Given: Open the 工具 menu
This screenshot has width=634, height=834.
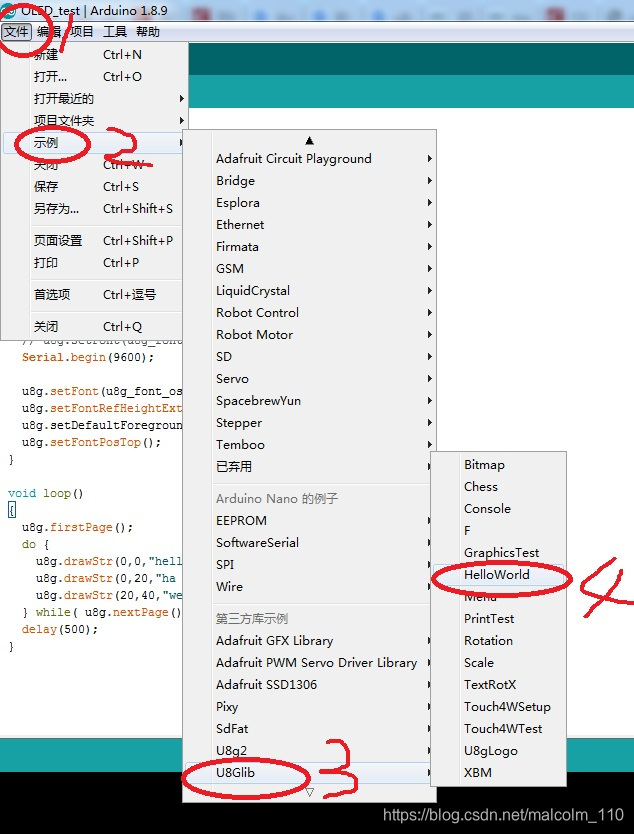Looking at the screenshot, I should pos(114,31).
